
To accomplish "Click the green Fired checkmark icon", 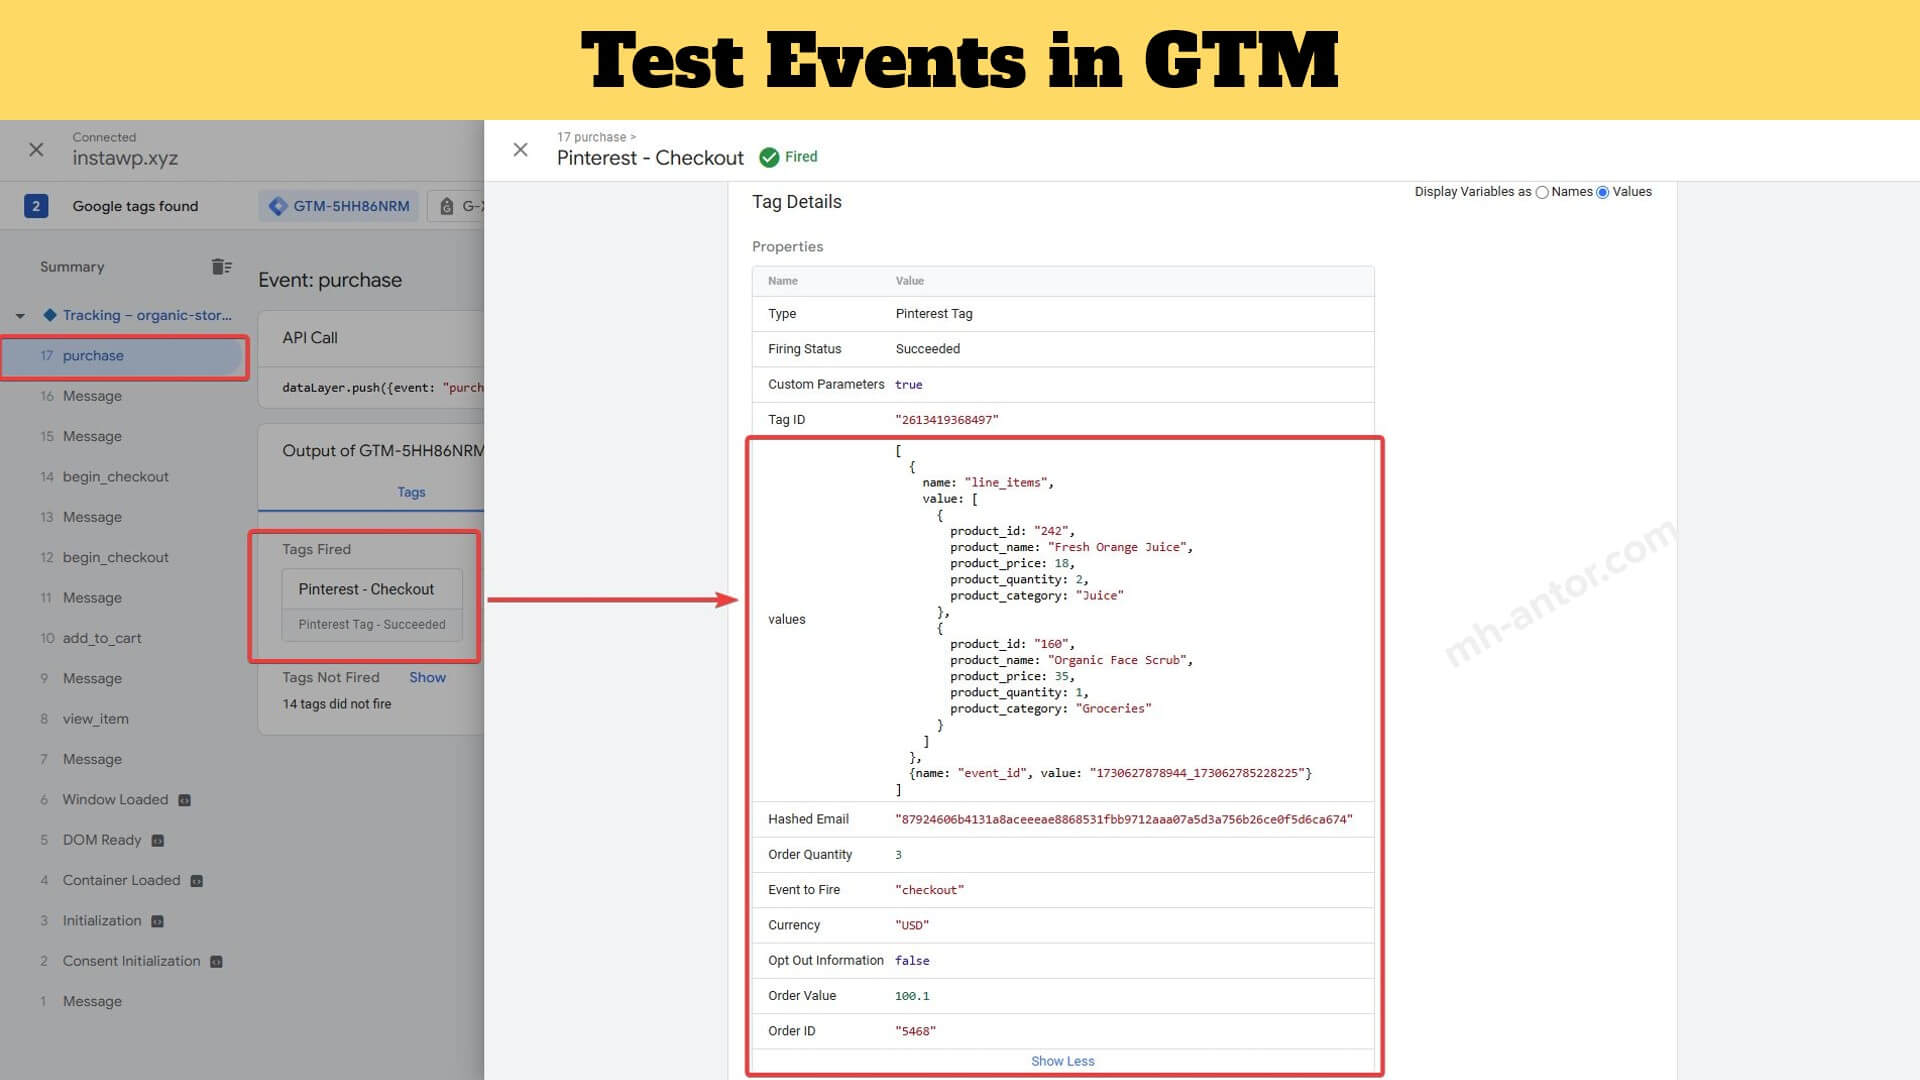I will [769, 157].
